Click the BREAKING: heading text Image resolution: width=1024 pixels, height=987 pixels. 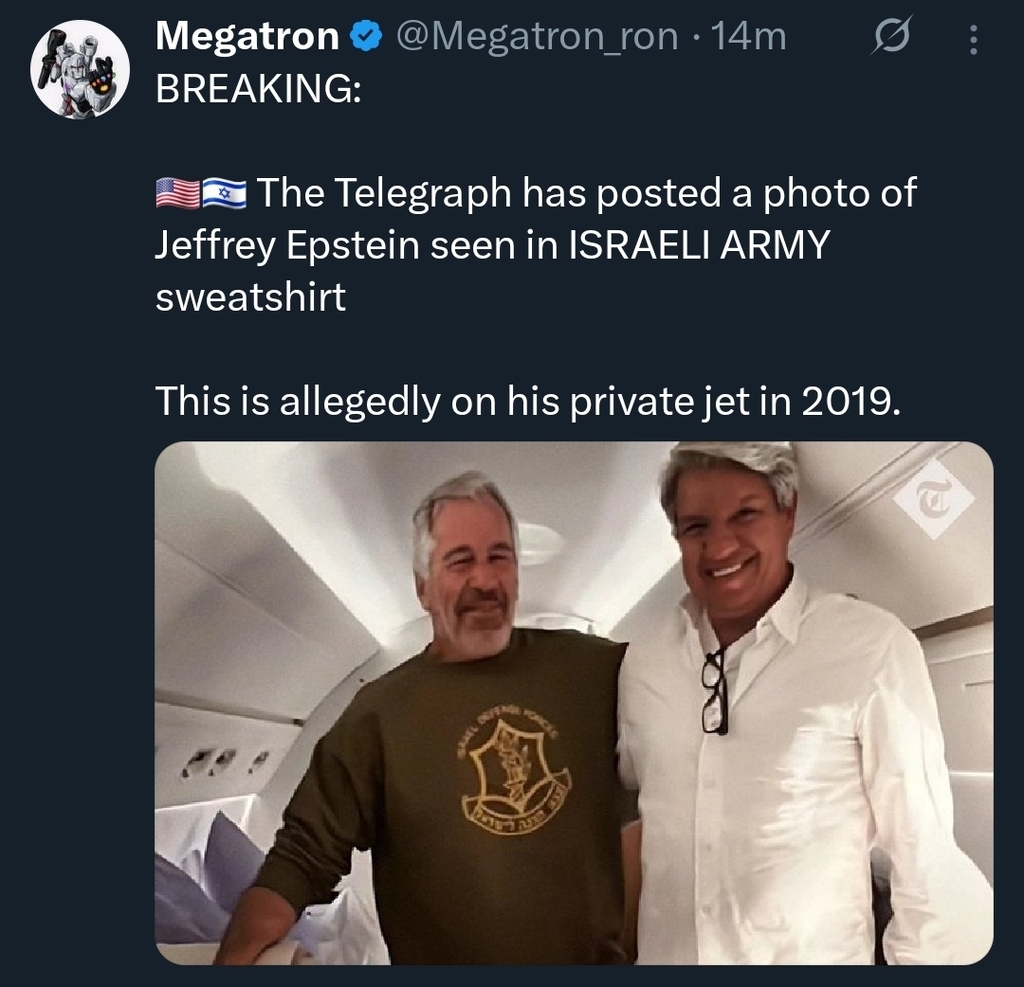click(x=257, y=90)
